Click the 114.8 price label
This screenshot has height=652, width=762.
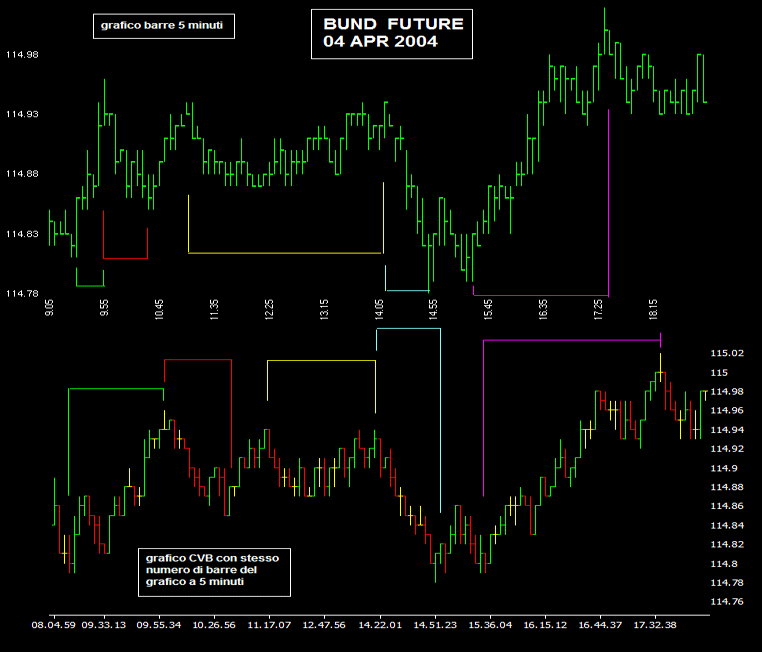click(x=724, y=564)
